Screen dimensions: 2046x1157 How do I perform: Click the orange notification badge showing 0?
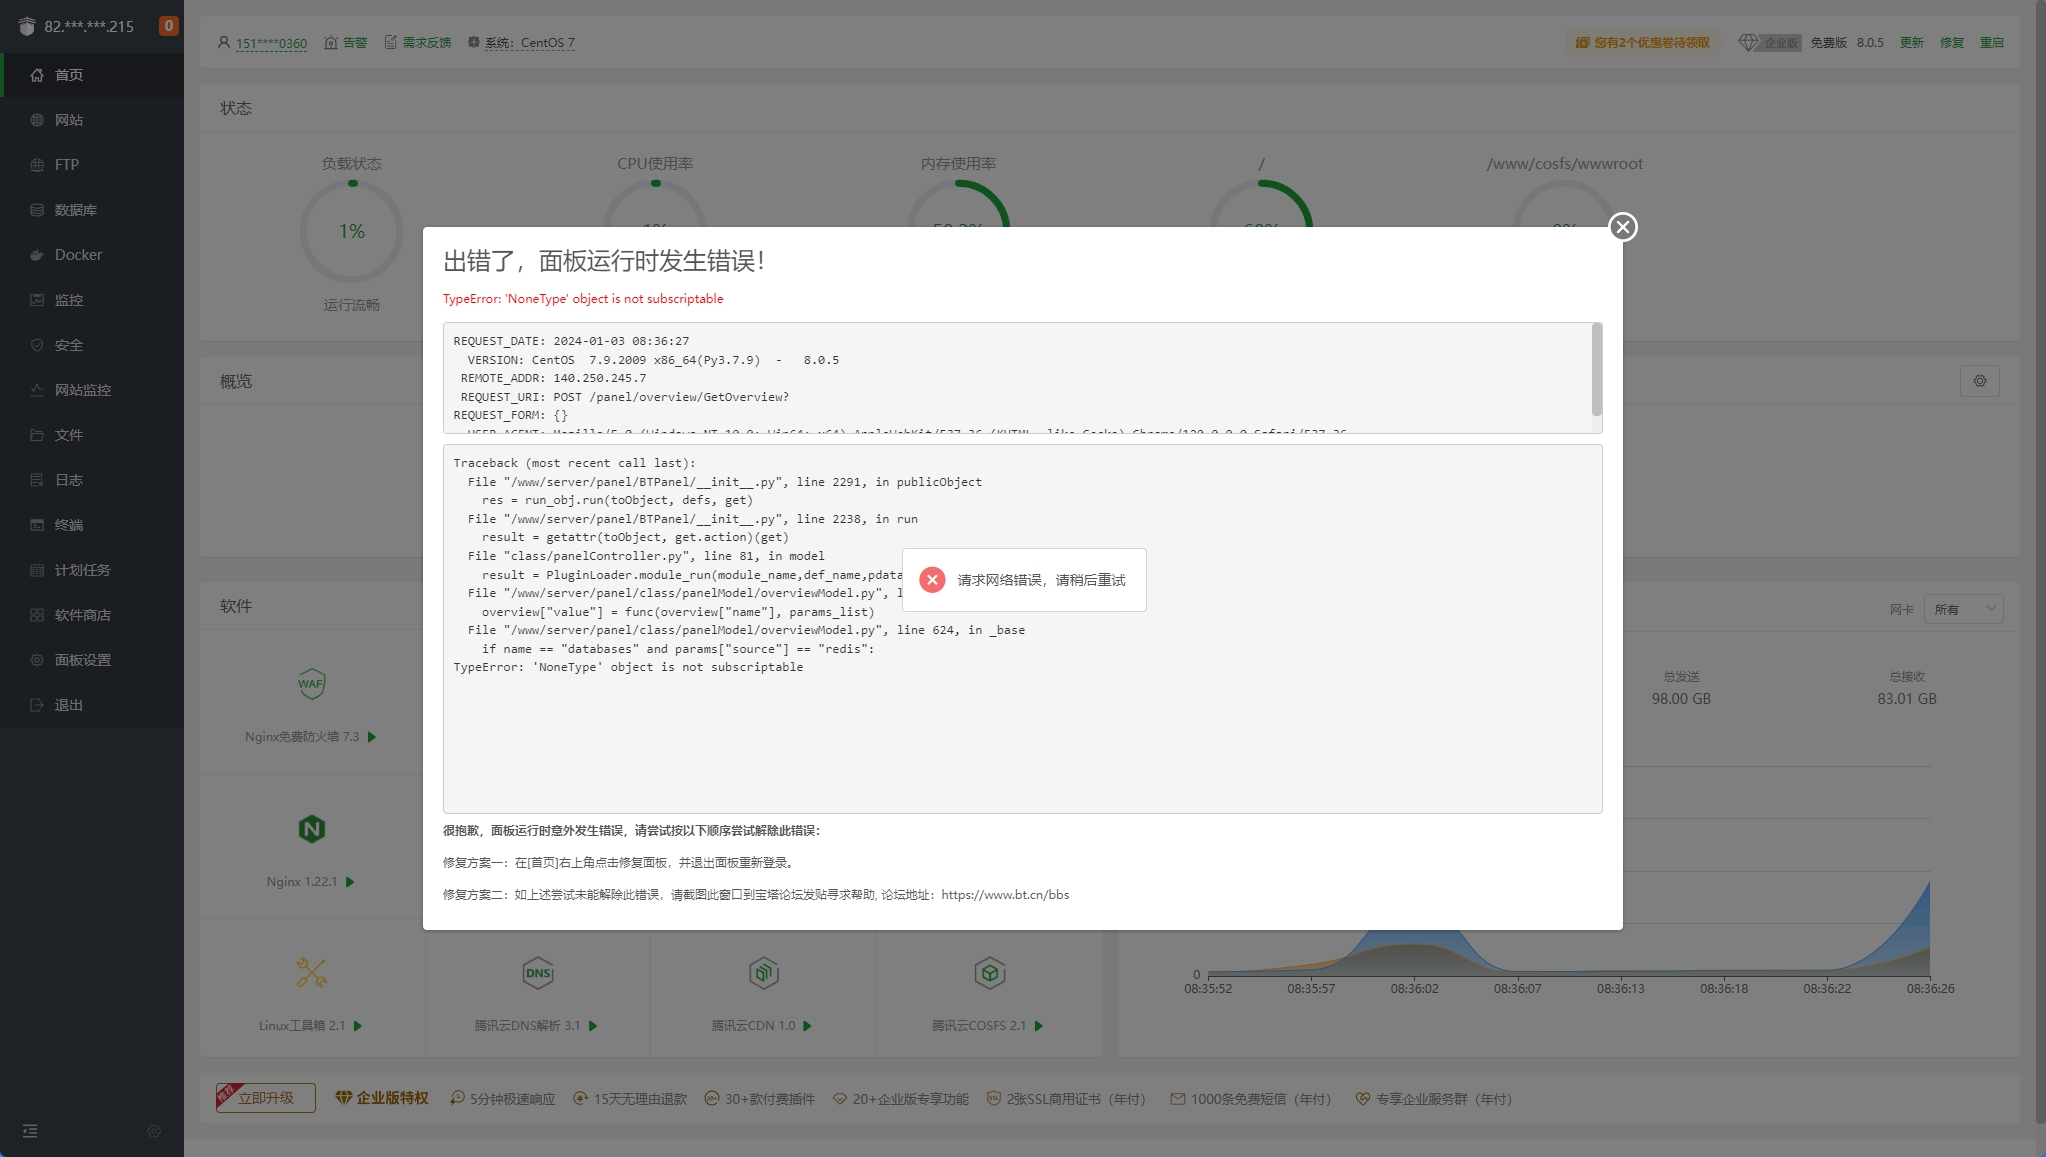point(169,26)
